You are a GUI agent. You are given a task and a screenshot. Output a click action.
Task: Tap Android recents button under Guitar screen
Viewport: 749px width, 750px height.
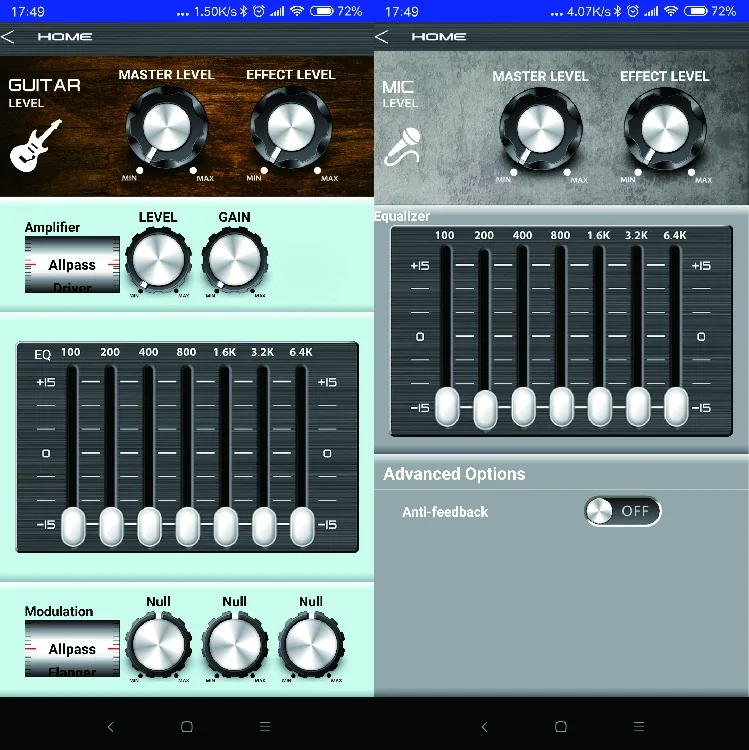coord(265,727)
